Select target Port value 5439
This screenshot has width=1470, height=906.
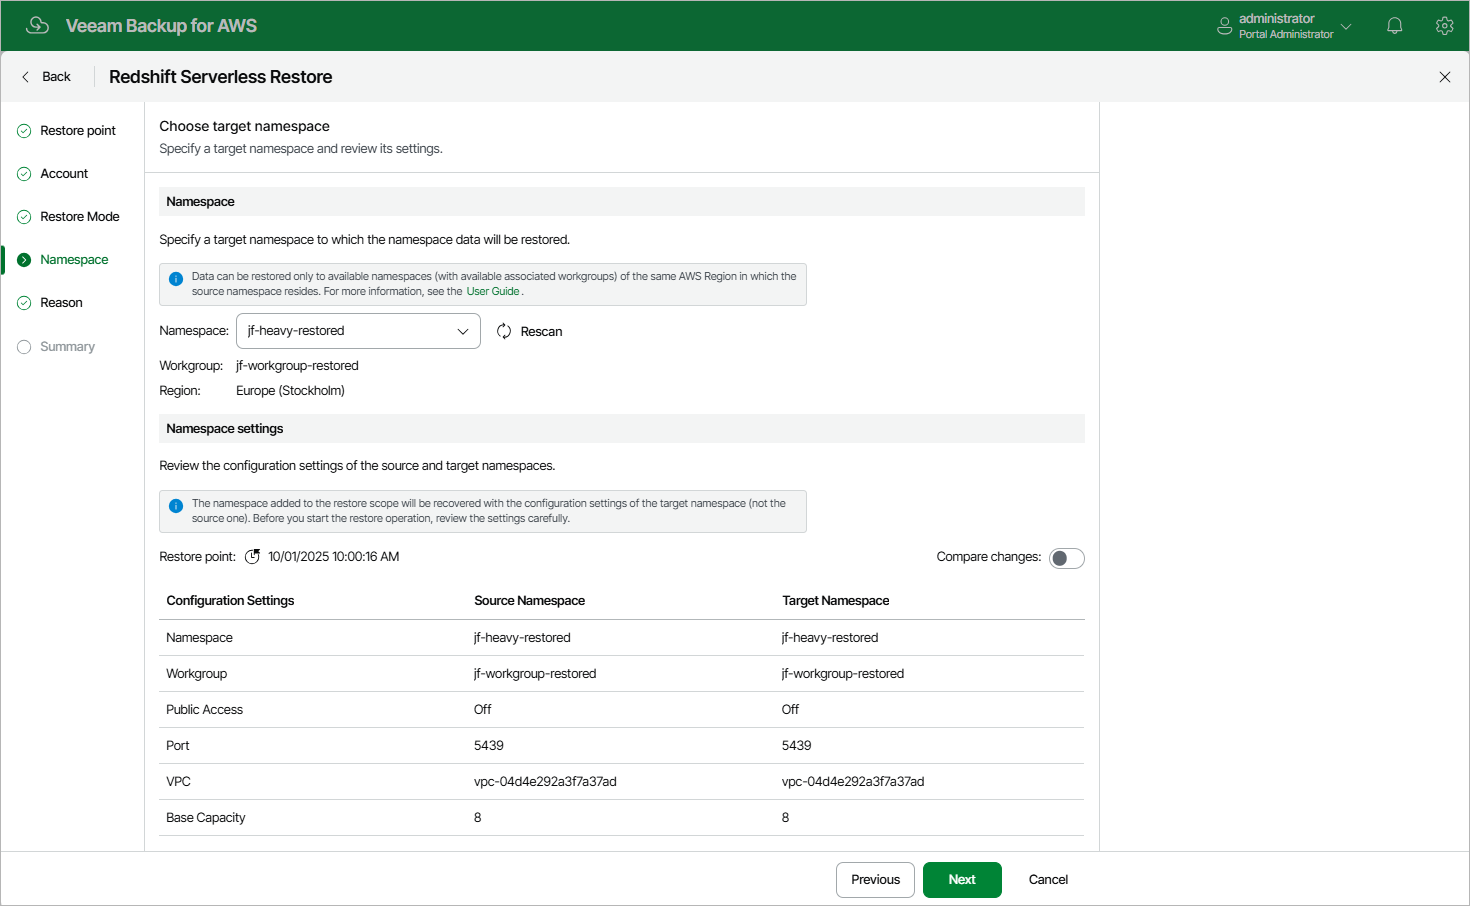[x=796, y=746]
